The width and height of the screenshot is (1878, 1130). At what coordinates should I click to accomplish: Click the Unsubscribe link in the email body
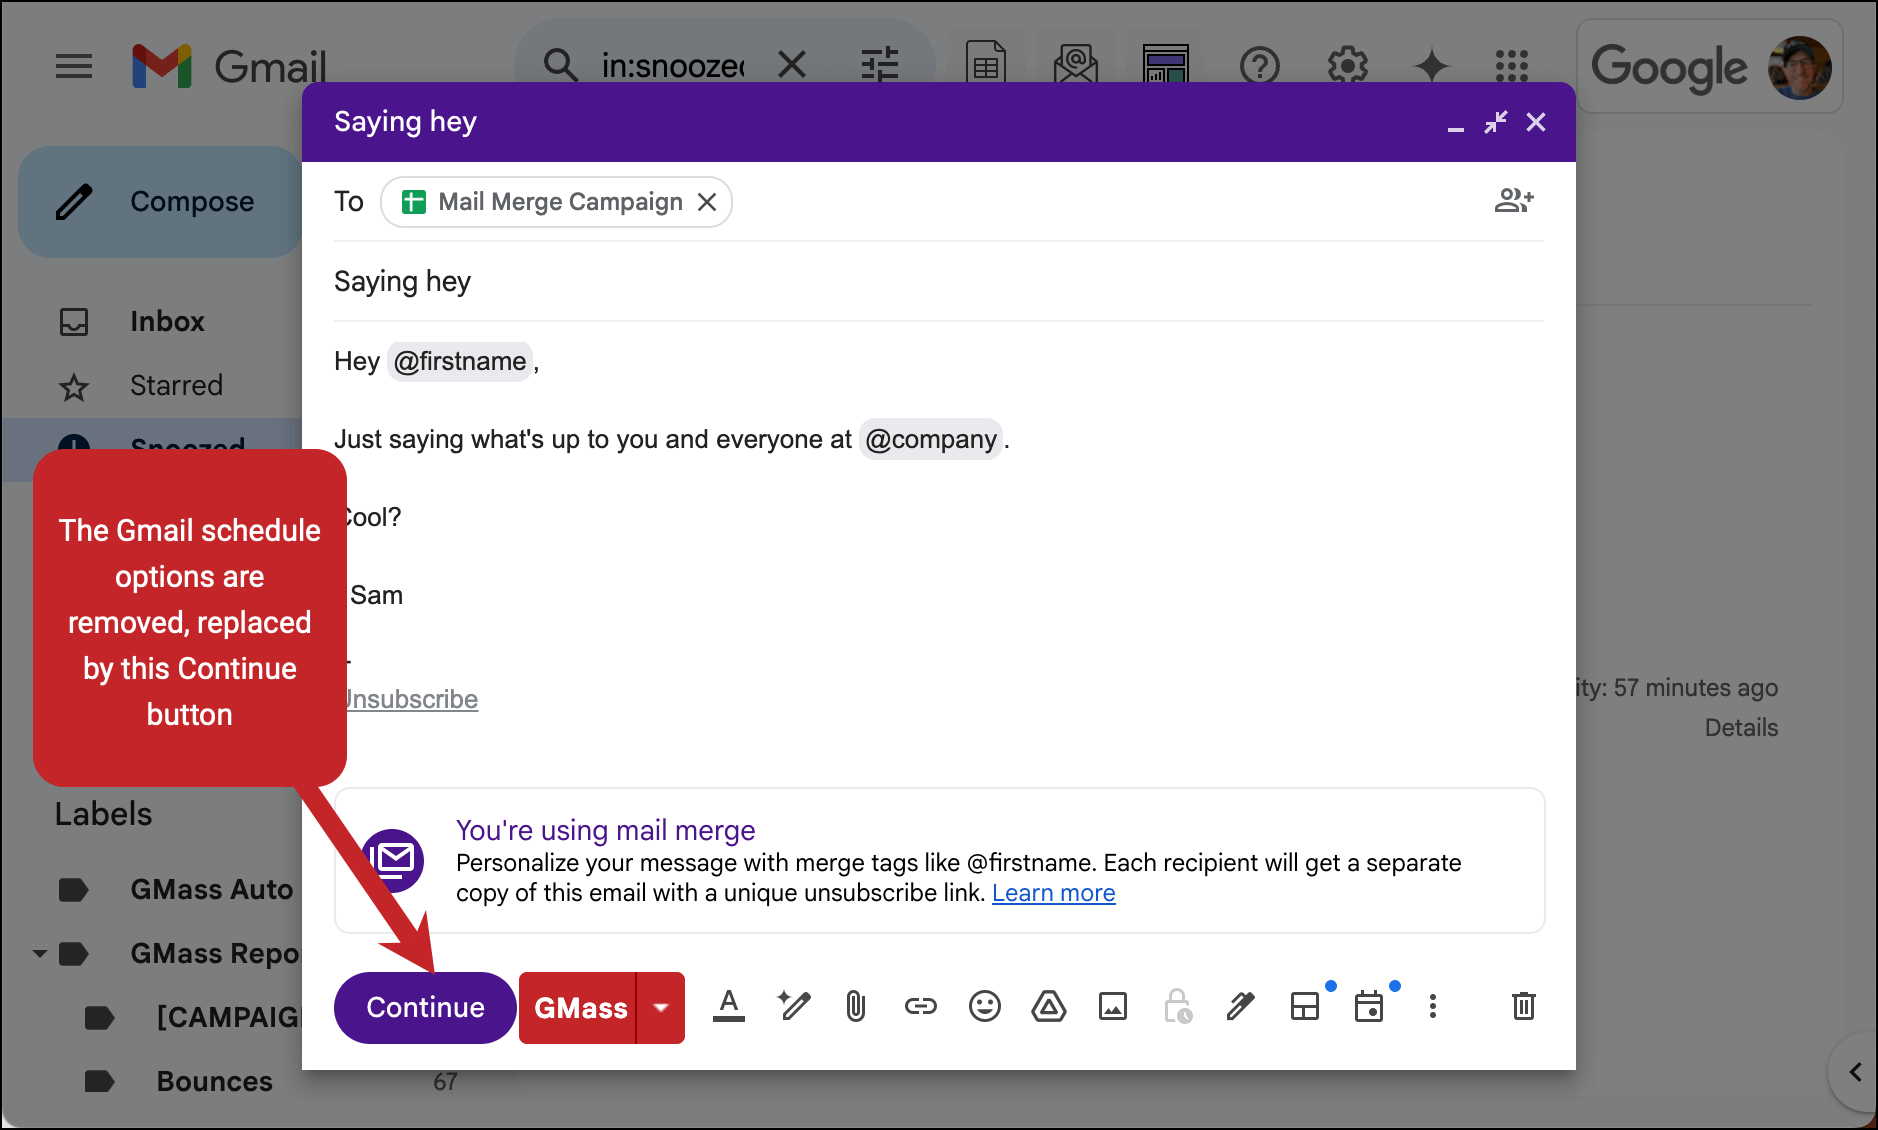pos(411,699)
